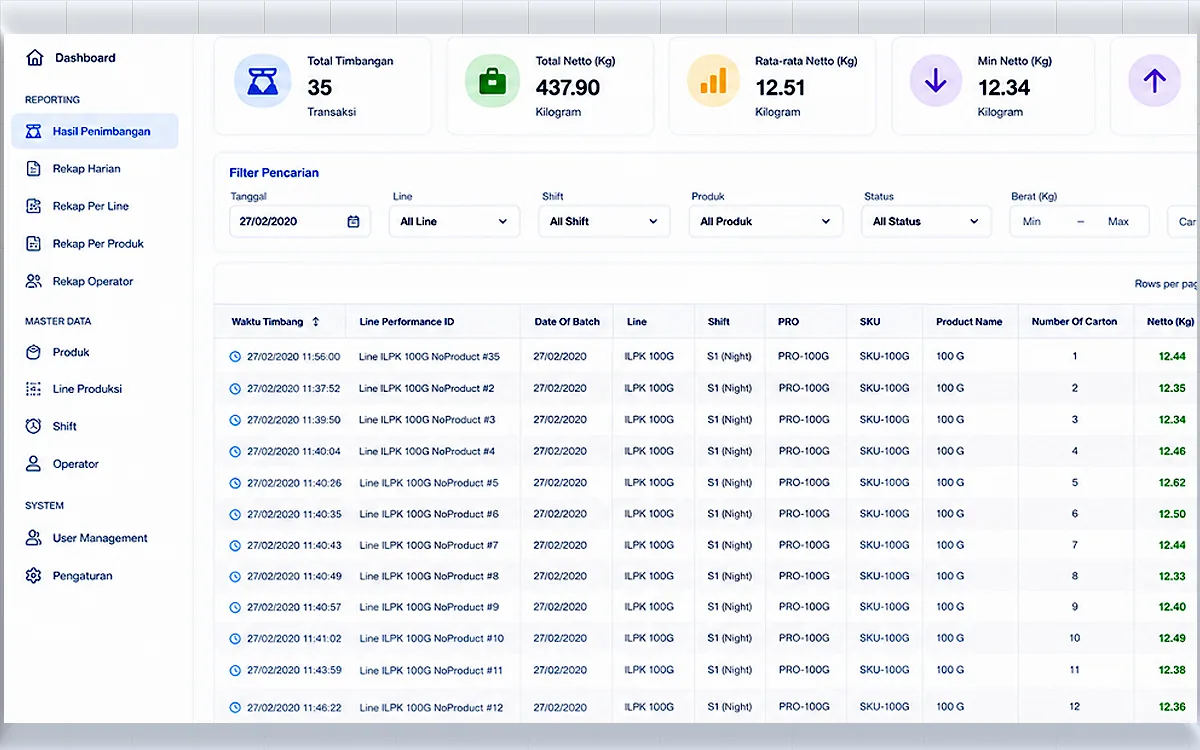
Task: Click the Netto value 12.62
Action: coord(1172,483)
